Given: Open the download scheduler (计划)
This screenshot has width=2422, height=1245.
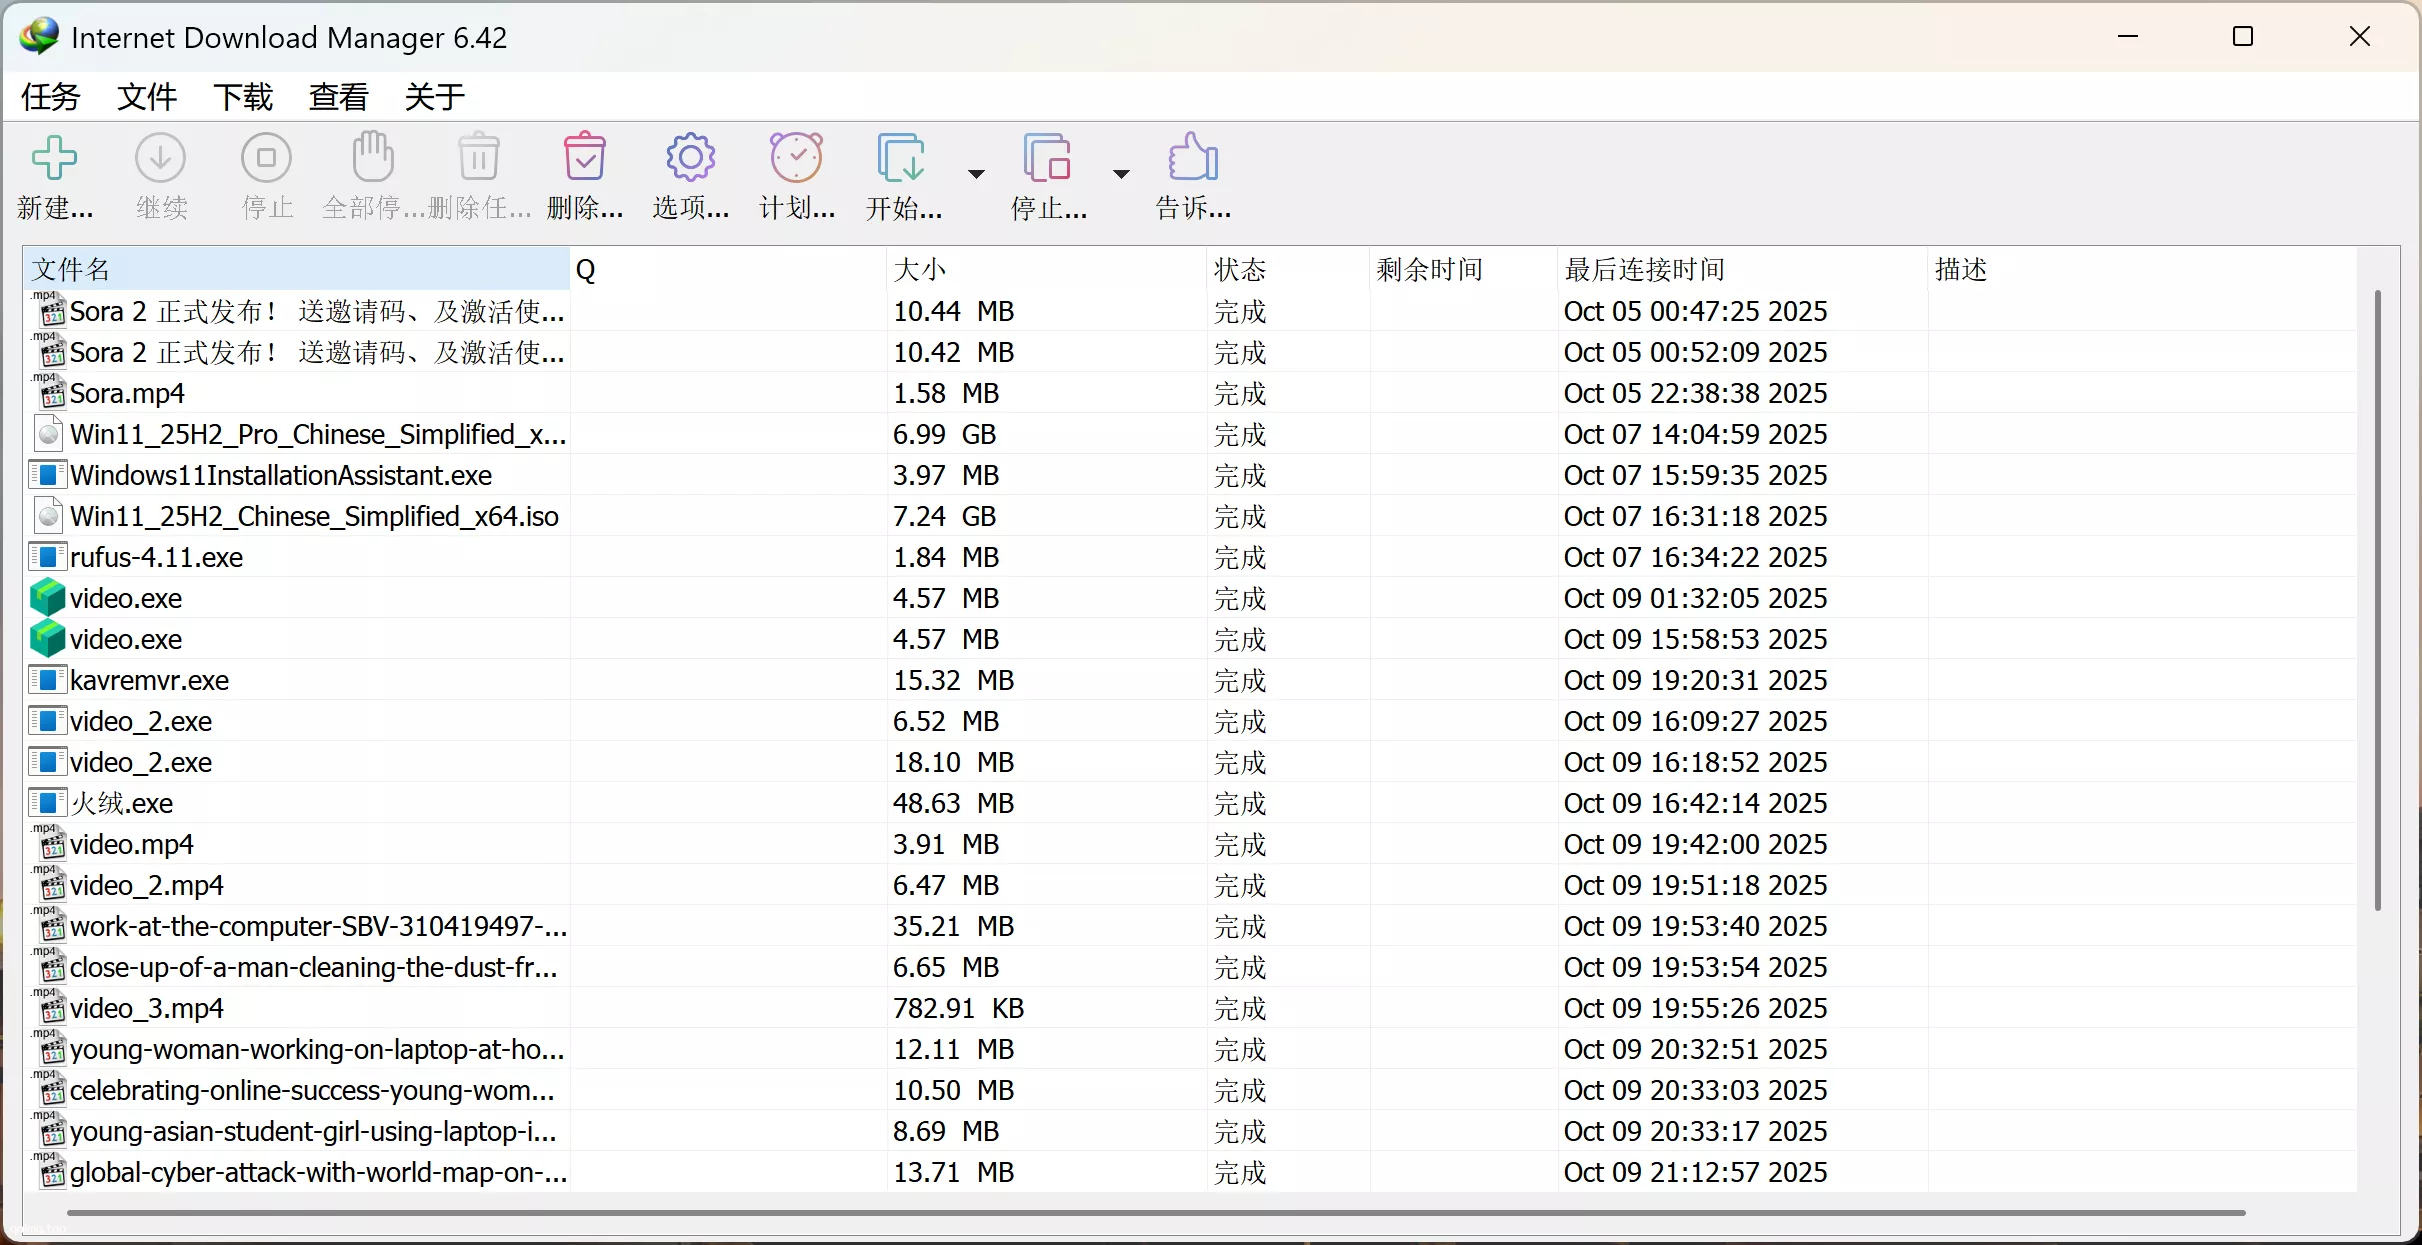Looking at the screenshot, I should 795,175.
